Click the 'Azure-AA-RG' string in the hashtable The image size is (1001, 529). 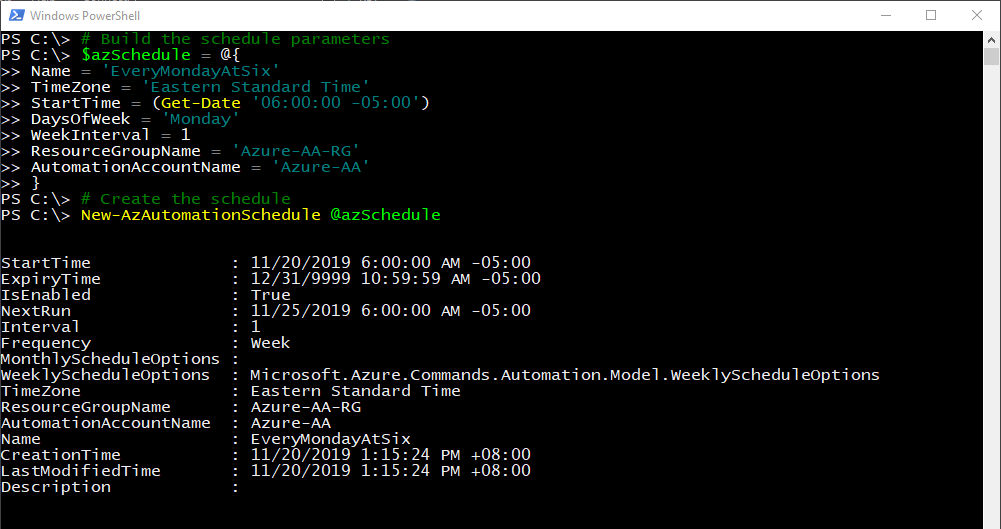[x=295, y=151]
